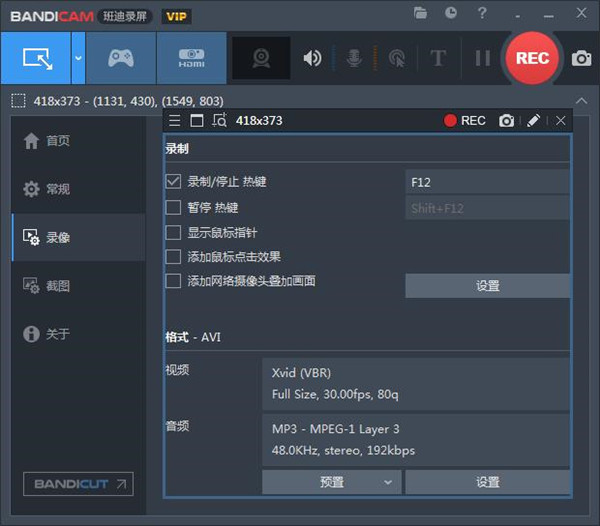Image resolution: width=600 pixels, height=526 pixels.
Task: Click the 设置 button beside webcam overlay
Action: point(488,285)
